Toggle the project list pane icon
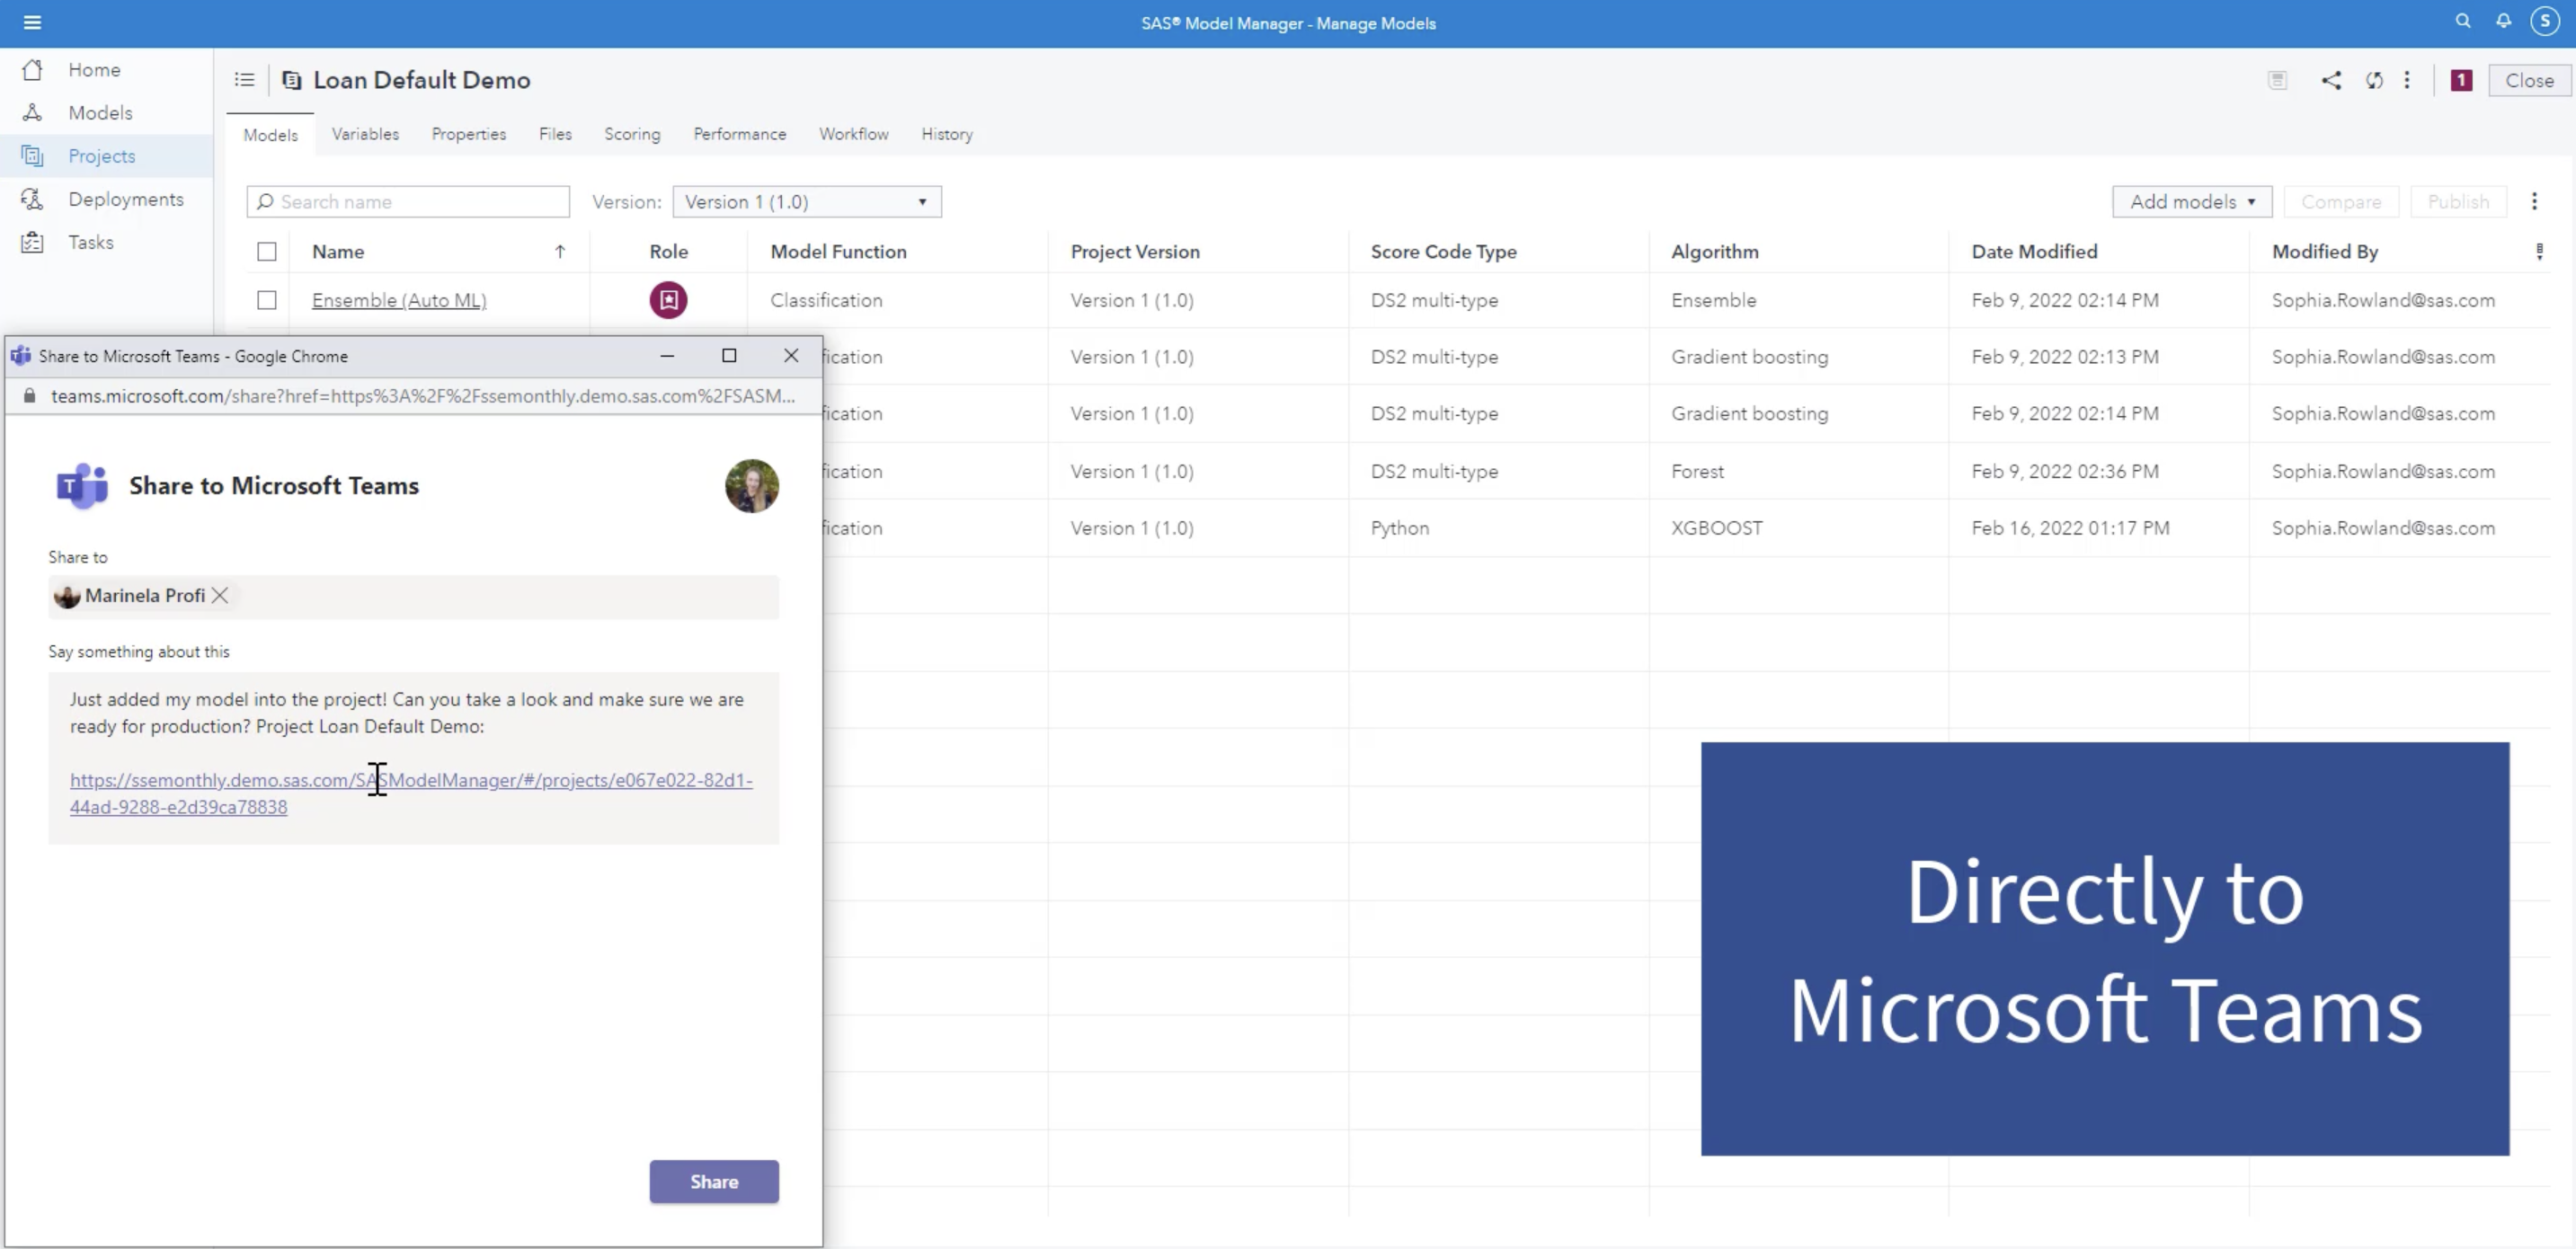 point(244,80)
